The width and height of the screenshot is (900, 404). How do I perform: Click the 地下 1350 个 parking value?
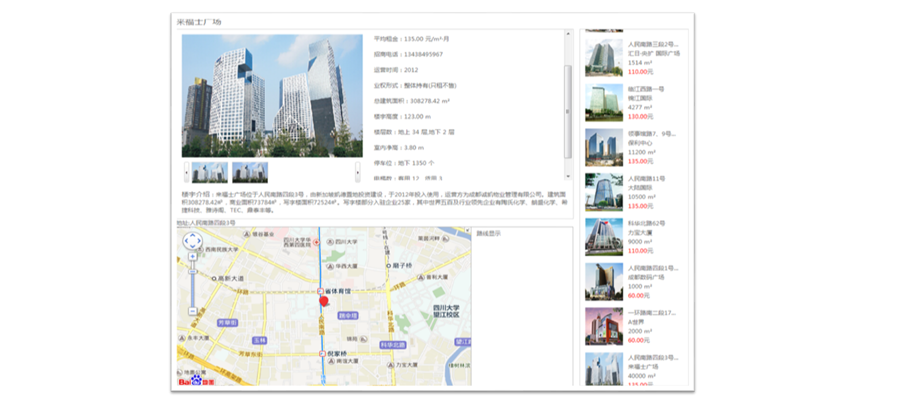point(416,163)
